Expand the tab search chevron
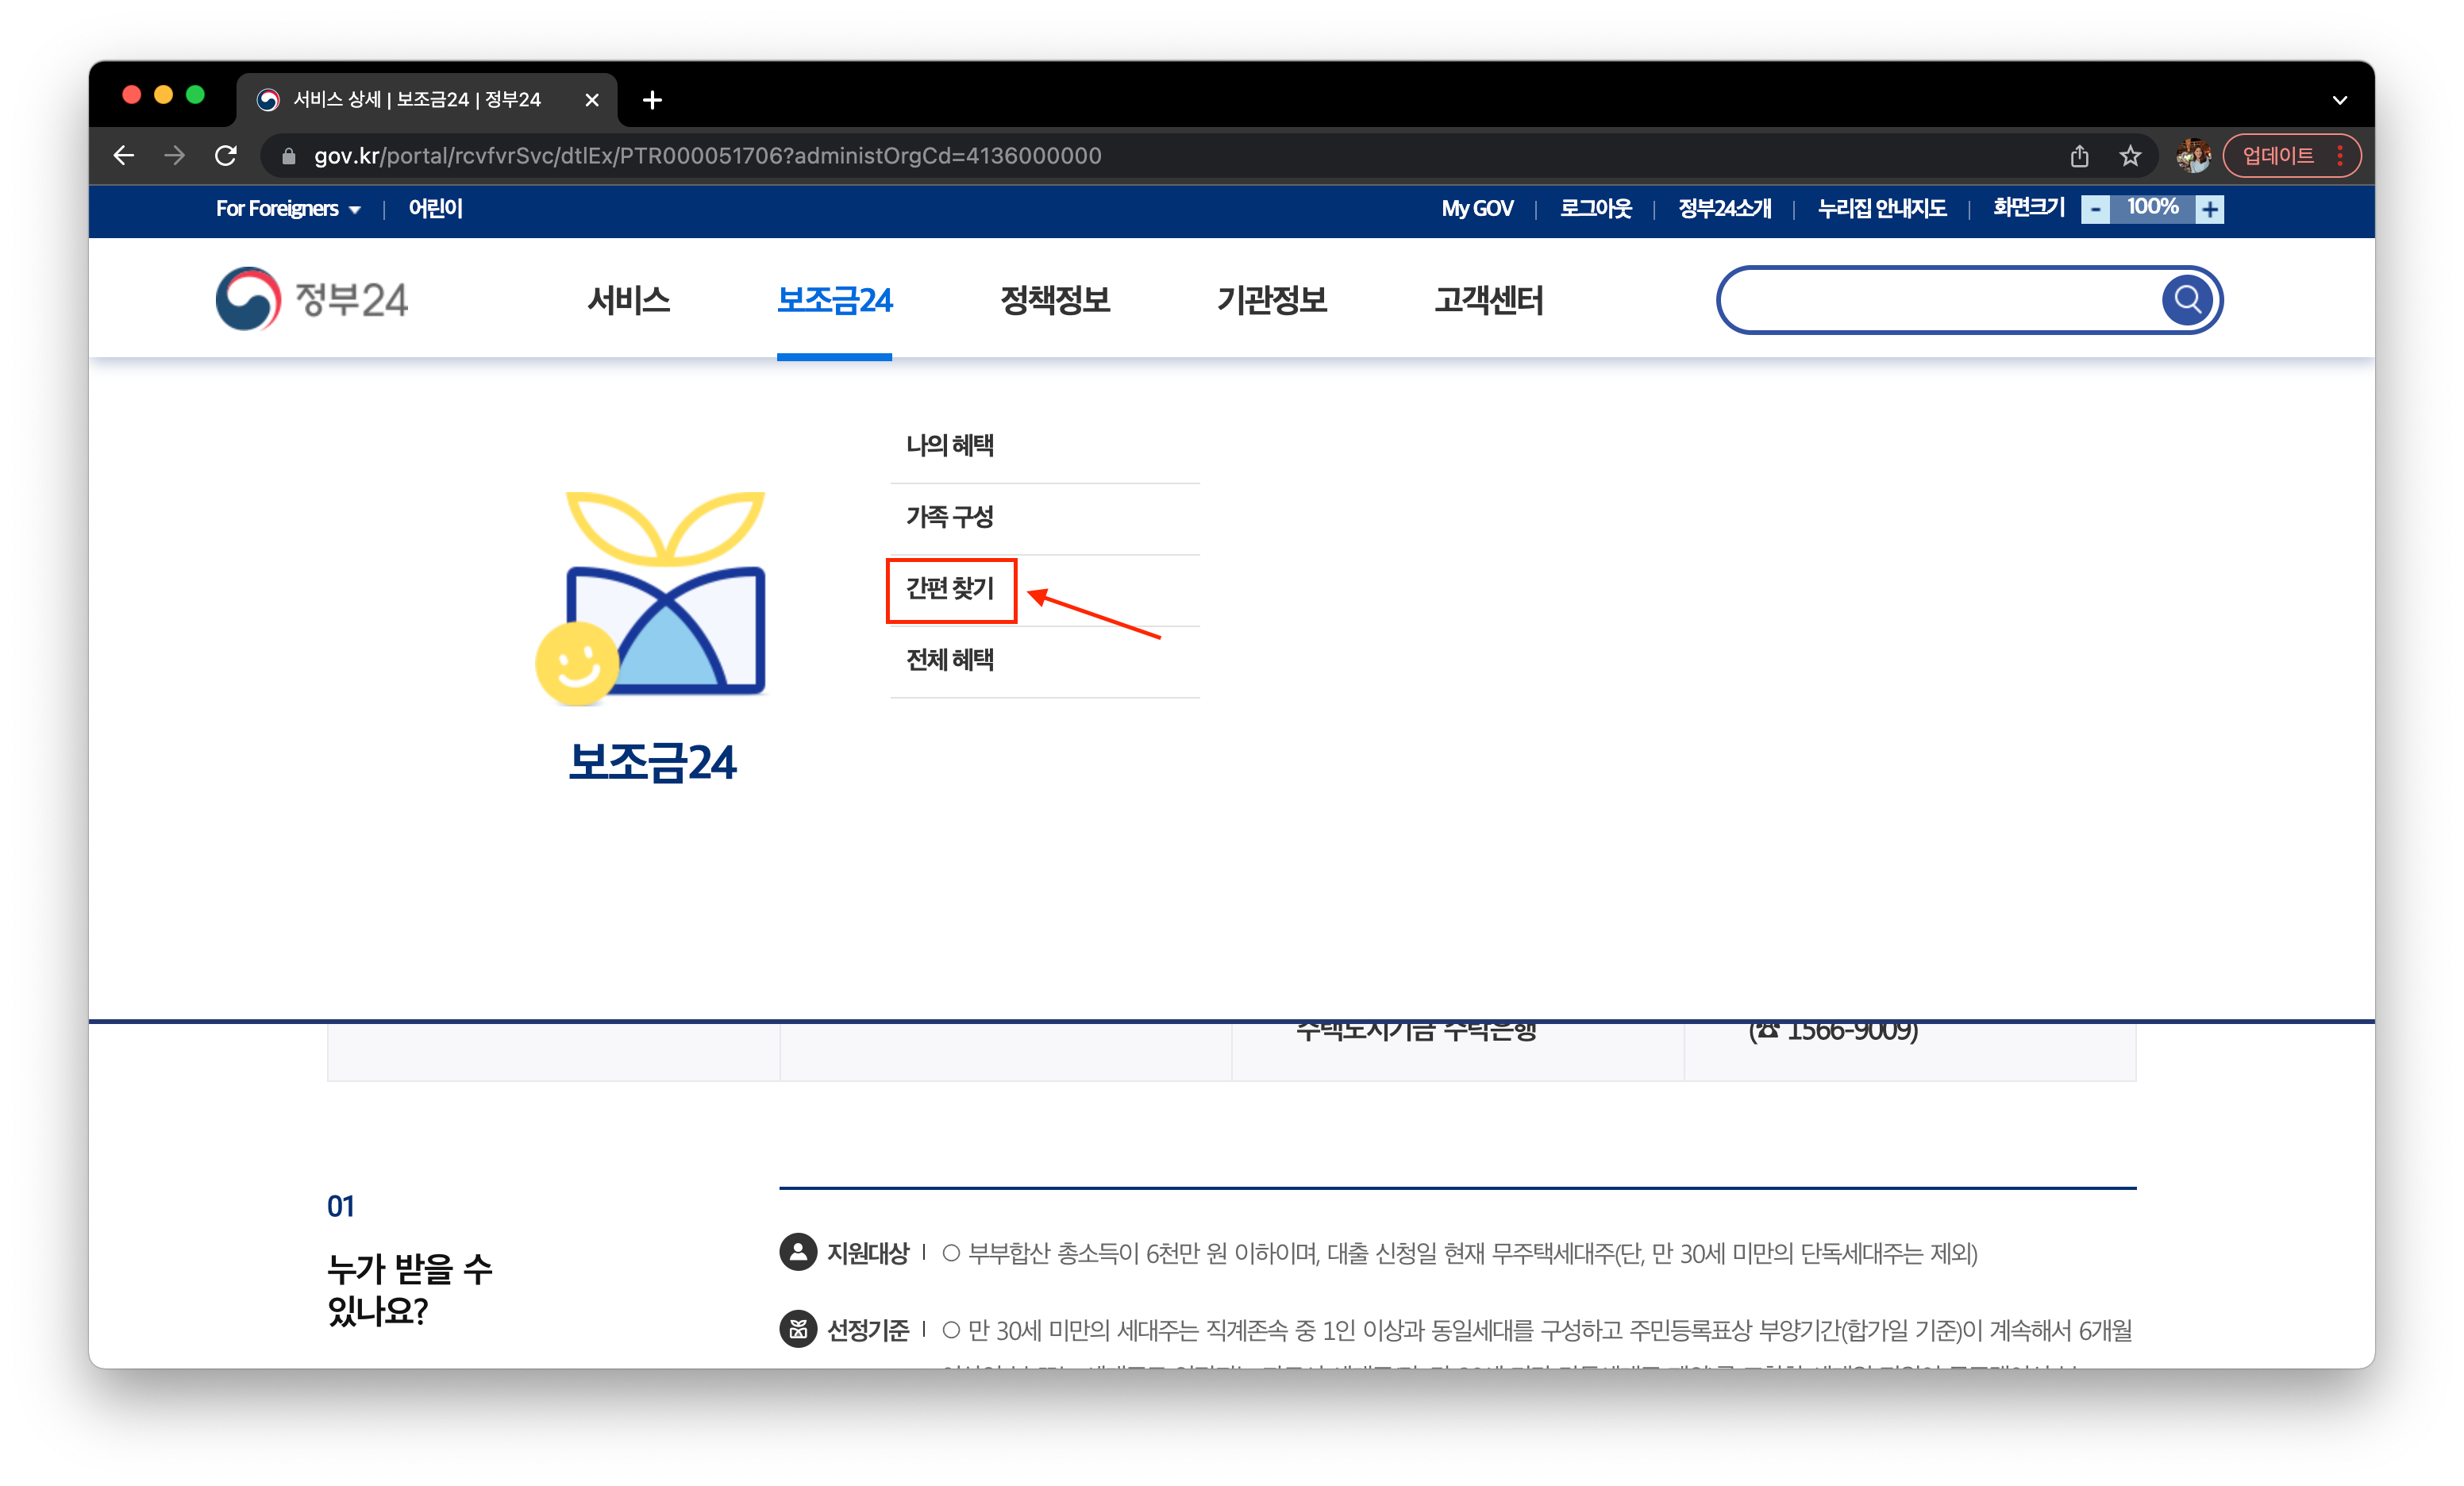The width and height of the screenshot is (2464, 1486). (2339, 100)
